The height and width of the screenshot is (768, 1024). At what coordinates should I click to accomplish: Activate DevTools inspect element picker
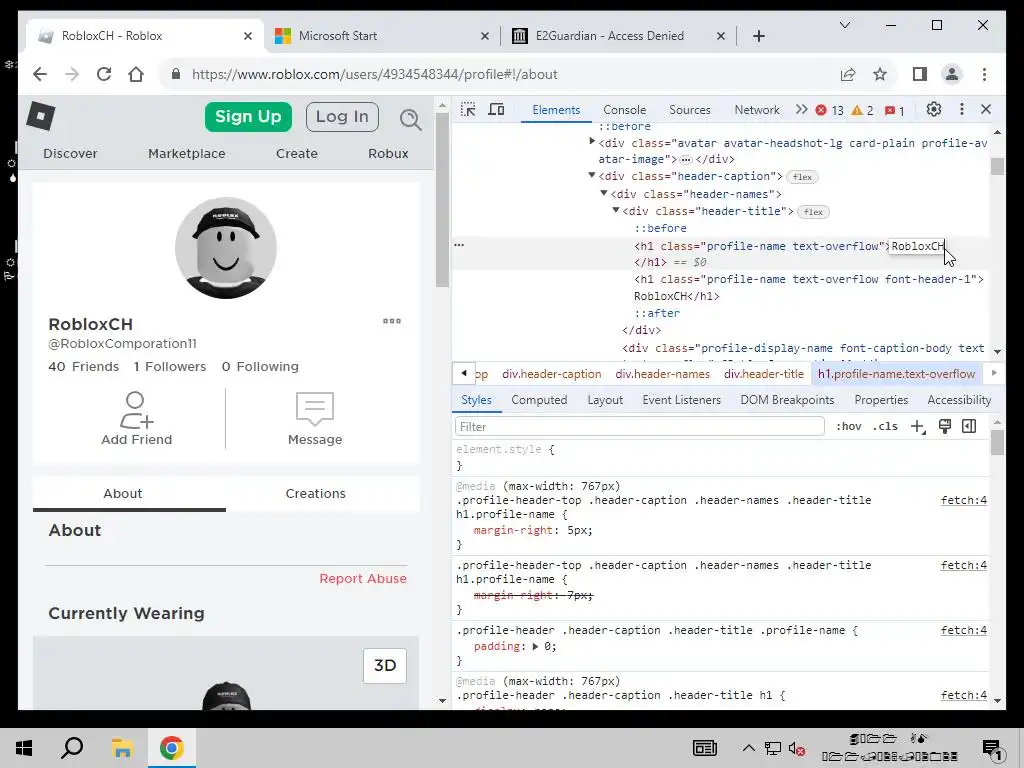[468, 110]
